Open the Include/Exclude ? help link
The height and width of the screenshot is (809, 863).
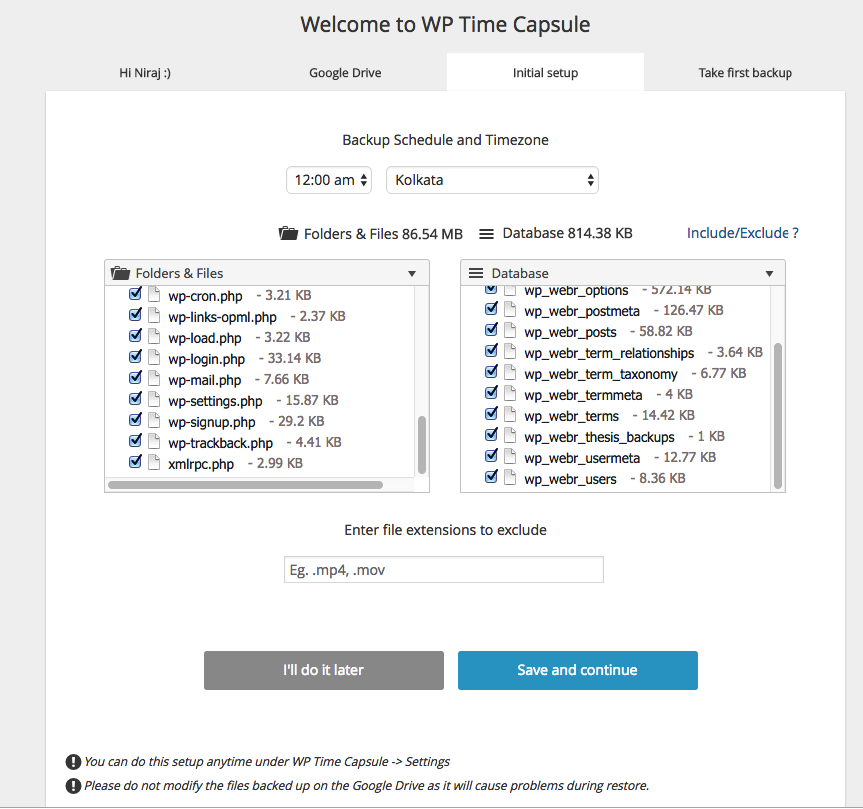tap(742, 233)
